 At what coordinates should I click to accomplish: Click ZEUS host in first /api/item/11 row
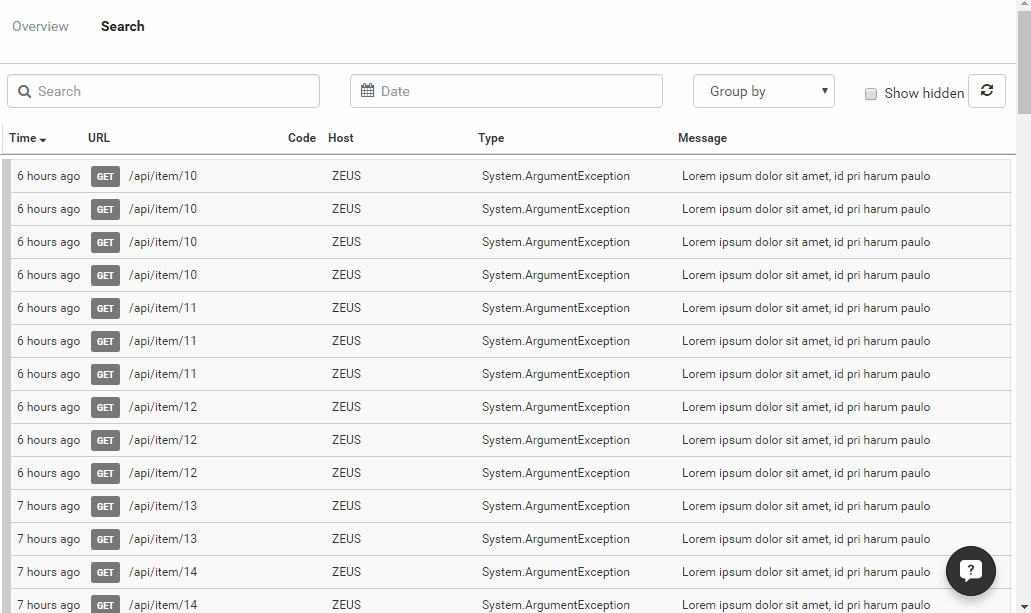tap(347, 308)
